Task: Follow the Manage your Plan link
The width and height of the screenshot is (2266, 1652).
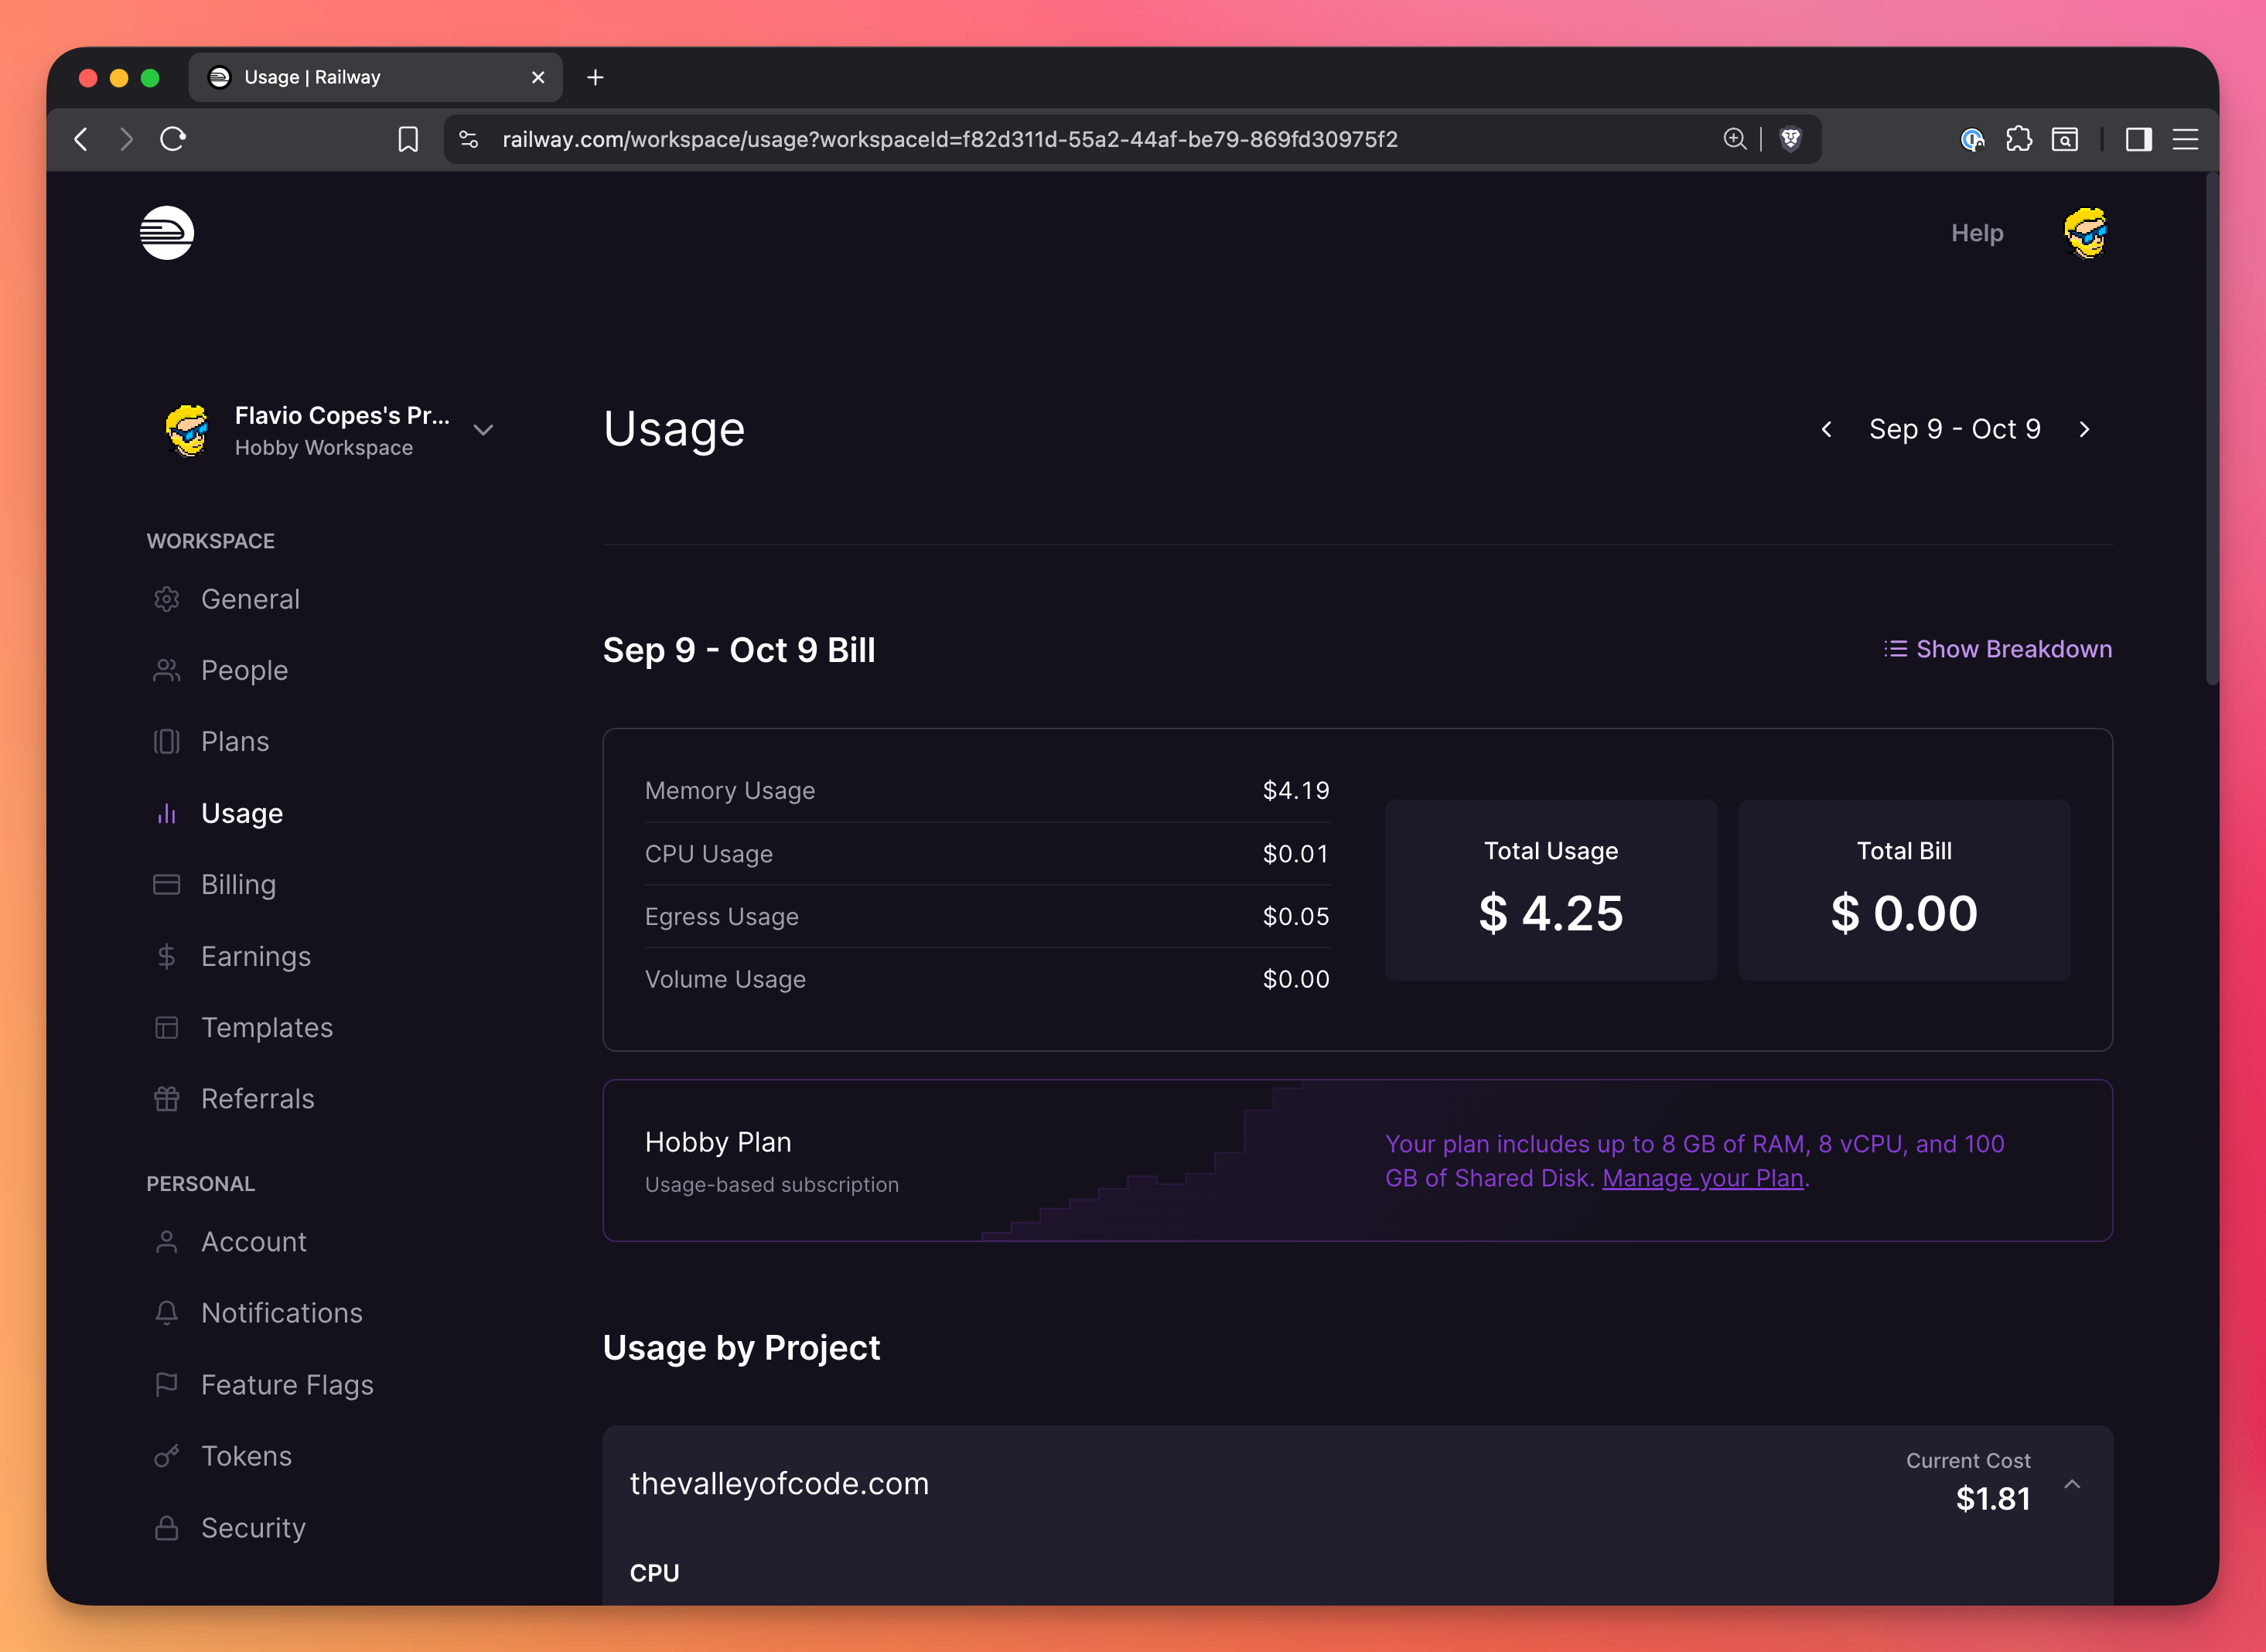Action: pos(1702,1178)
